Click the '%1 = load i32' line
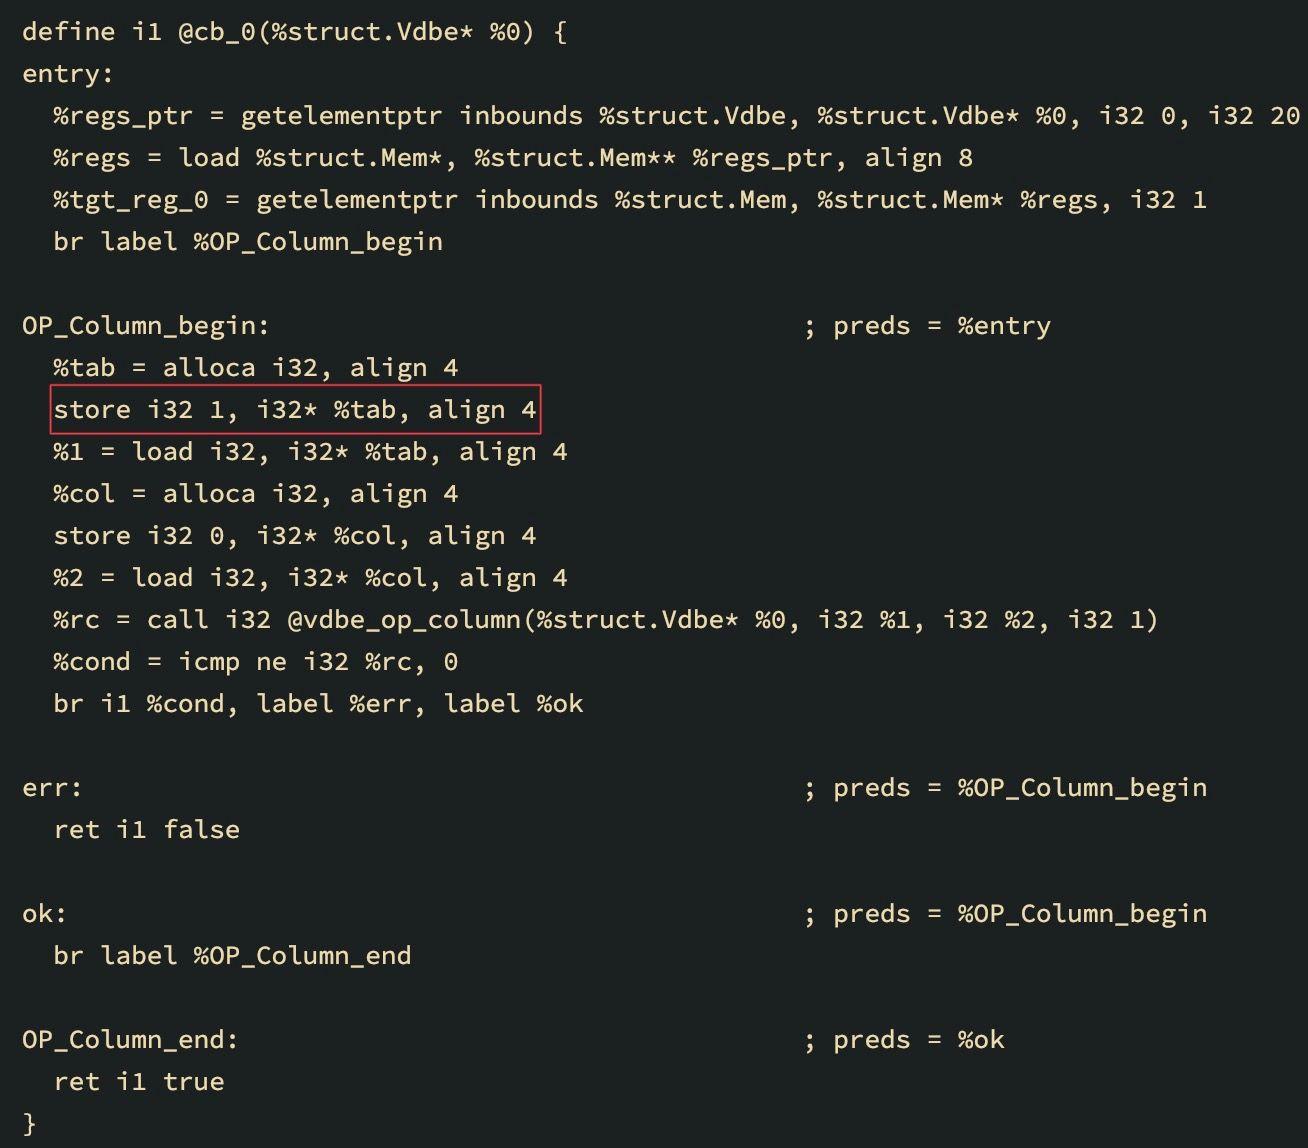 pos(310,452)
